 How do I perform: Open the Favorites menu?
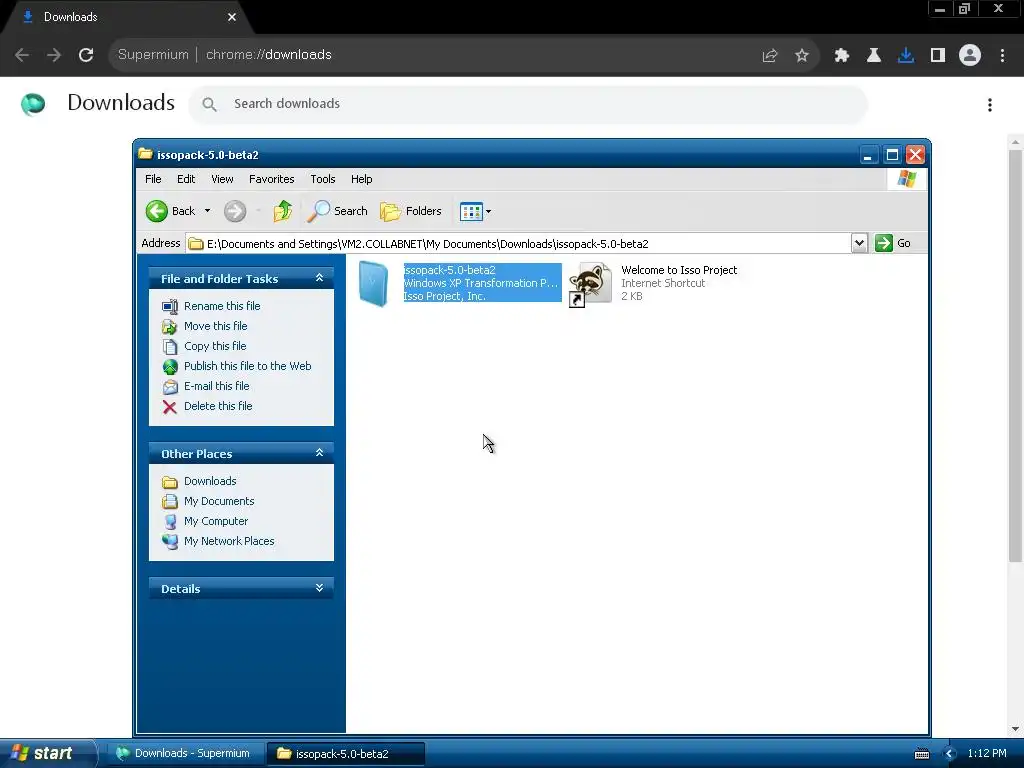(272, 179)
